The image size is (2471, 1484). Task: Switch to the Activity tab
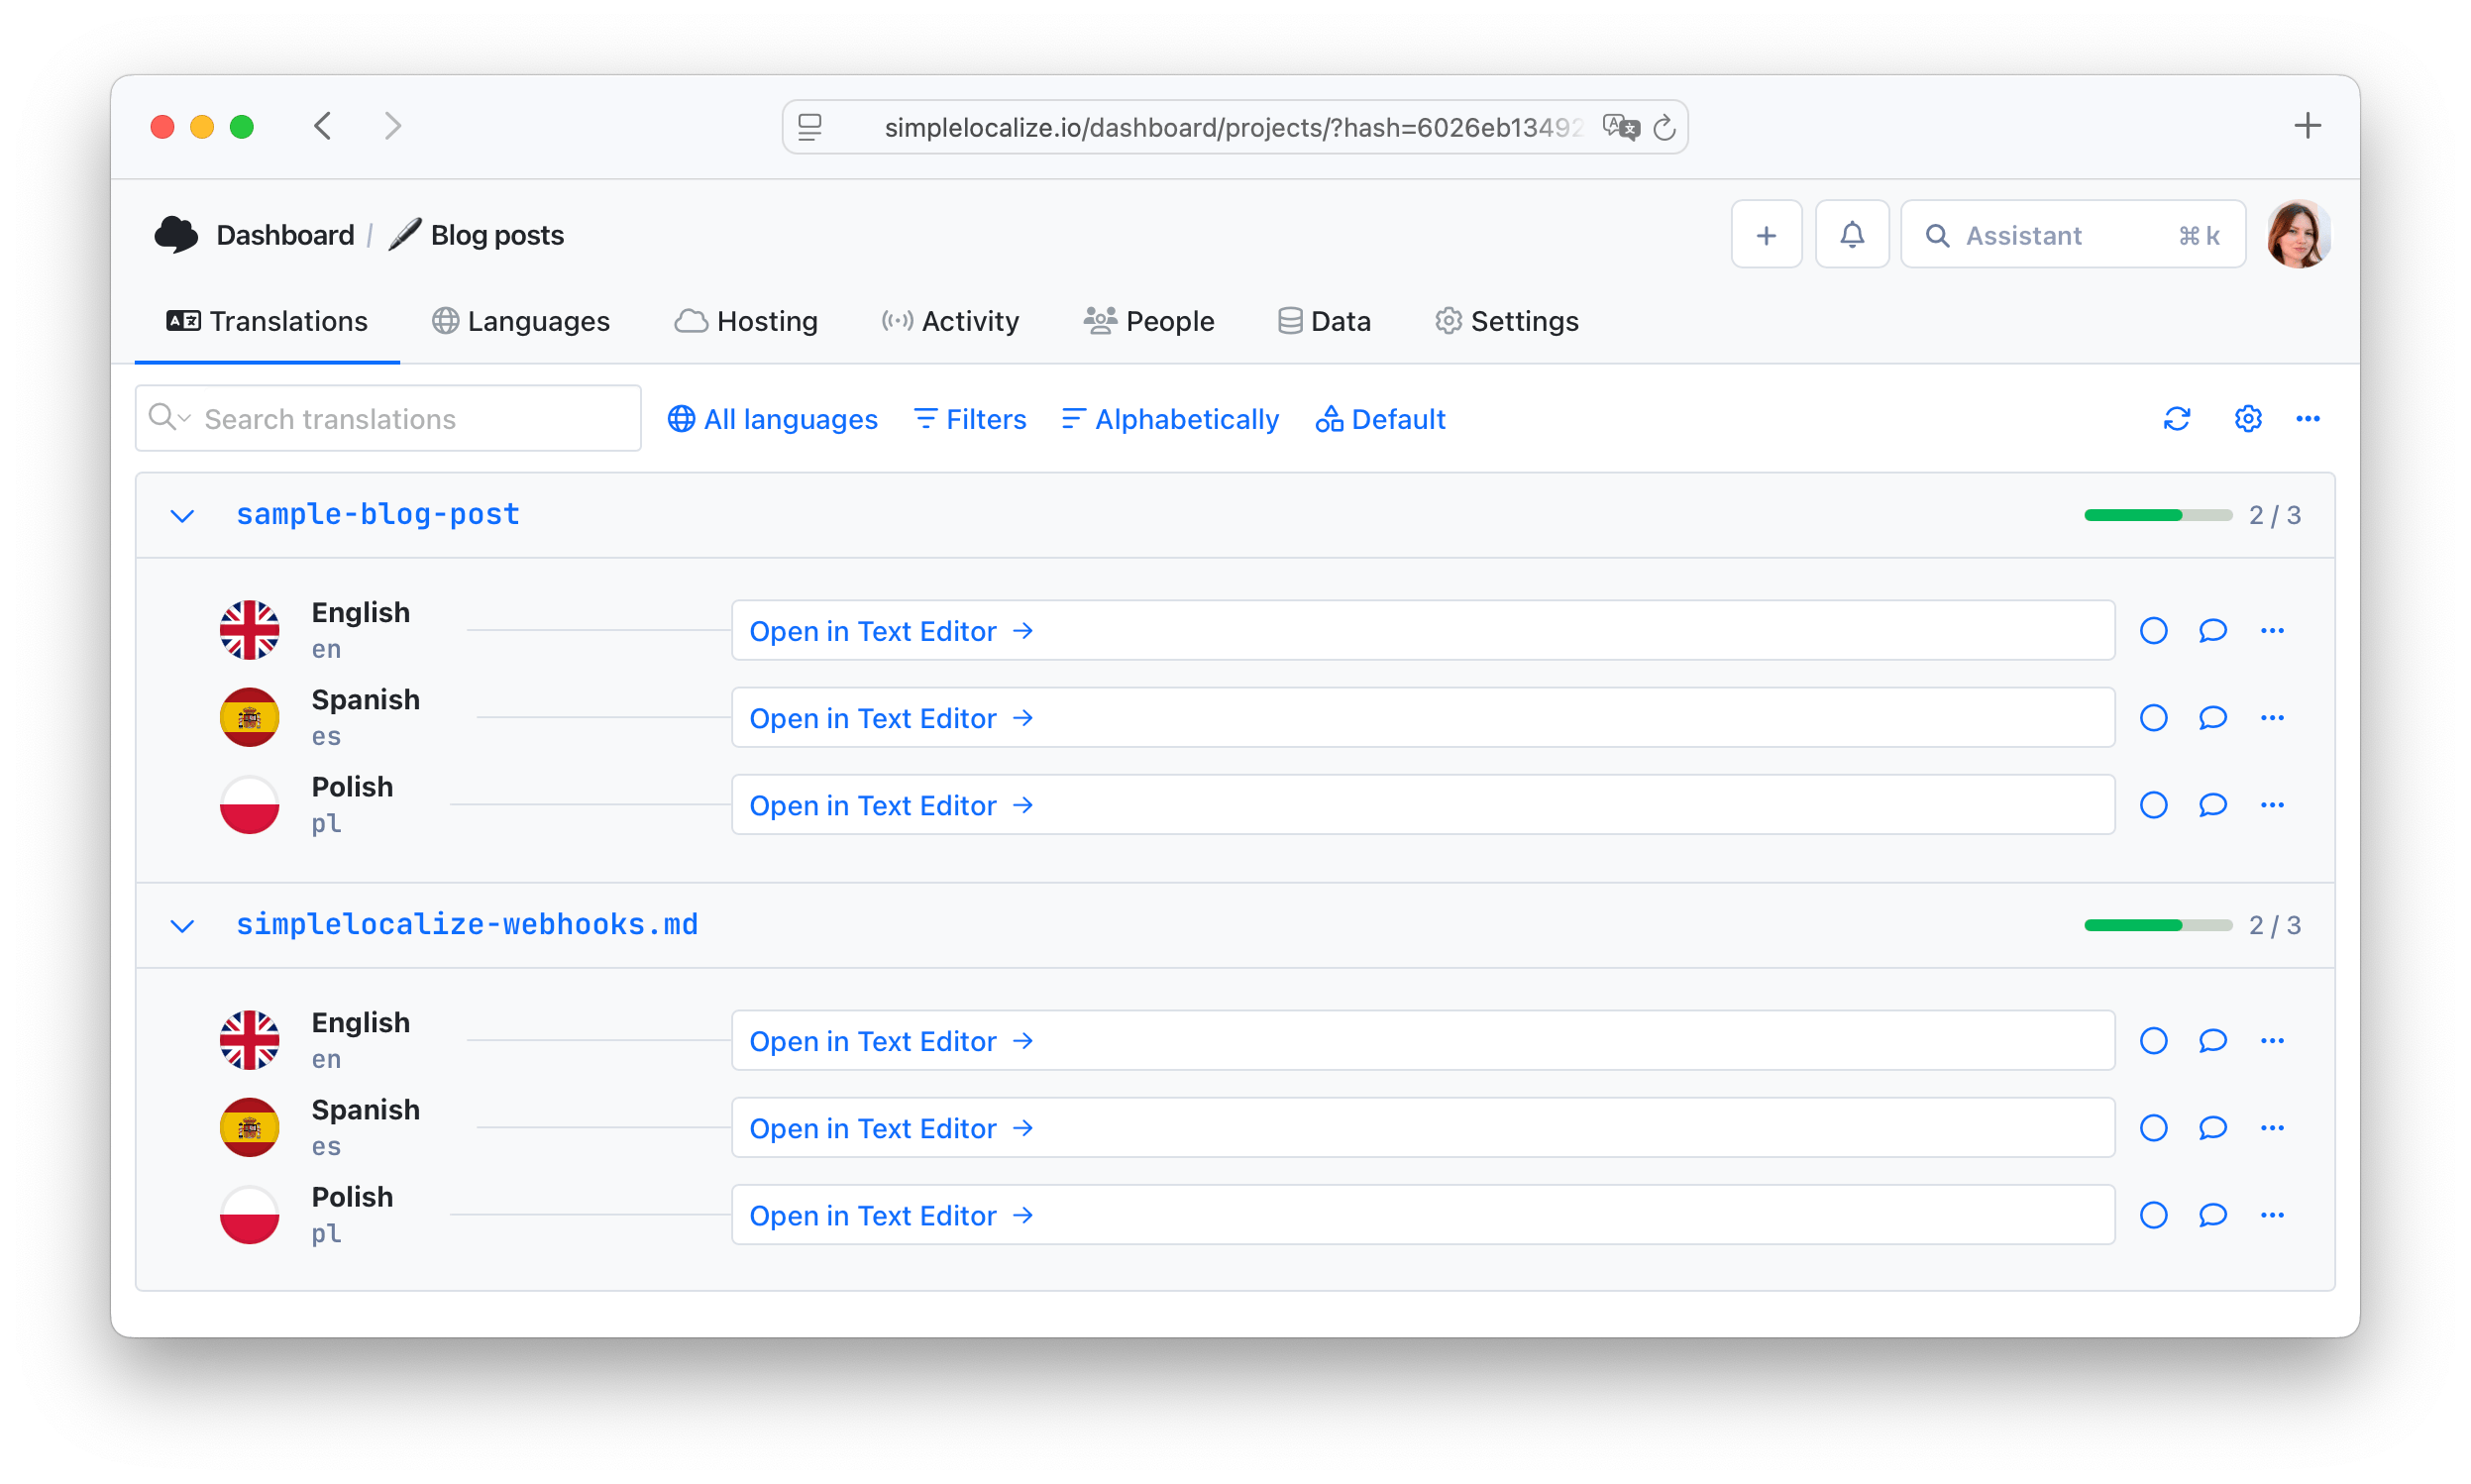tap(950, 321)
